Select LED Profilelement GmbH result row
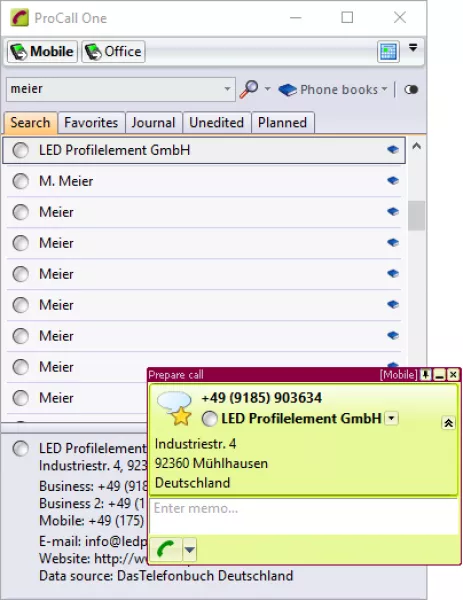Viewport: 463px width, 600px height. [204, 150]
